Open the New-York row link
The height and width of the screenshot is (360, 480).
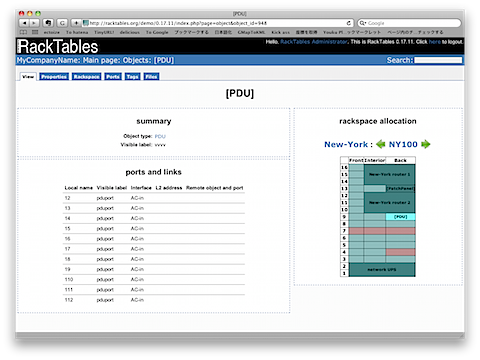coord(346,144)
